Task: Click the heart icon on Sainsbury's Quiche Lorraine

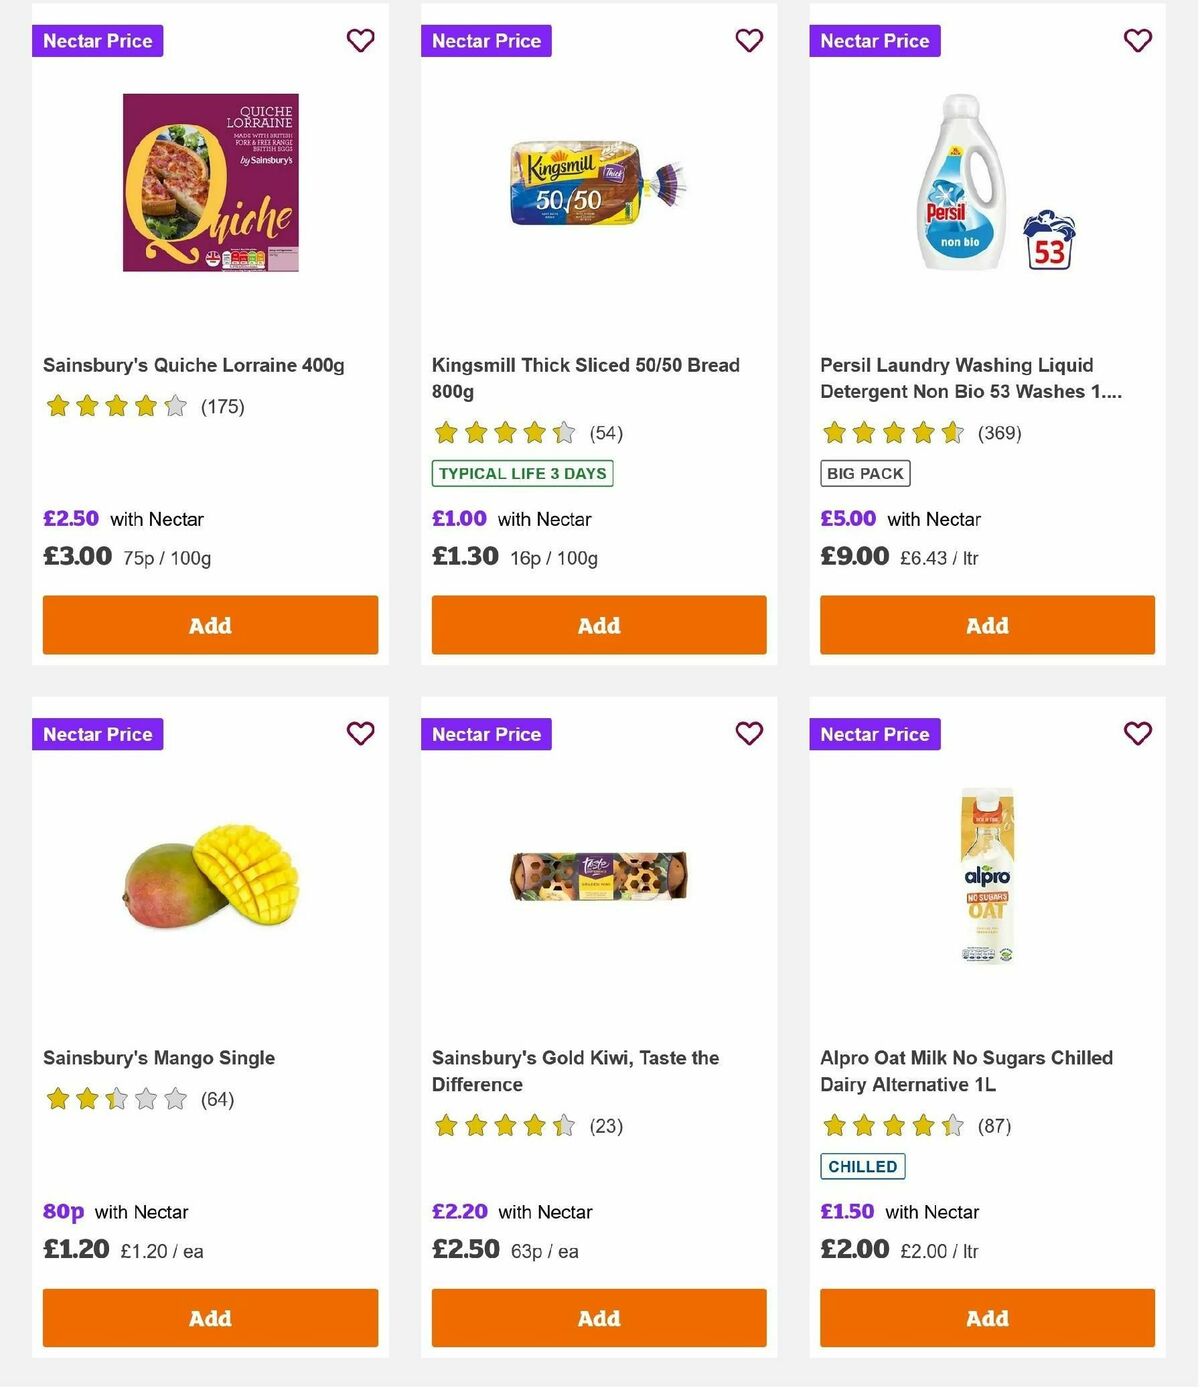Action: (360, 41)
